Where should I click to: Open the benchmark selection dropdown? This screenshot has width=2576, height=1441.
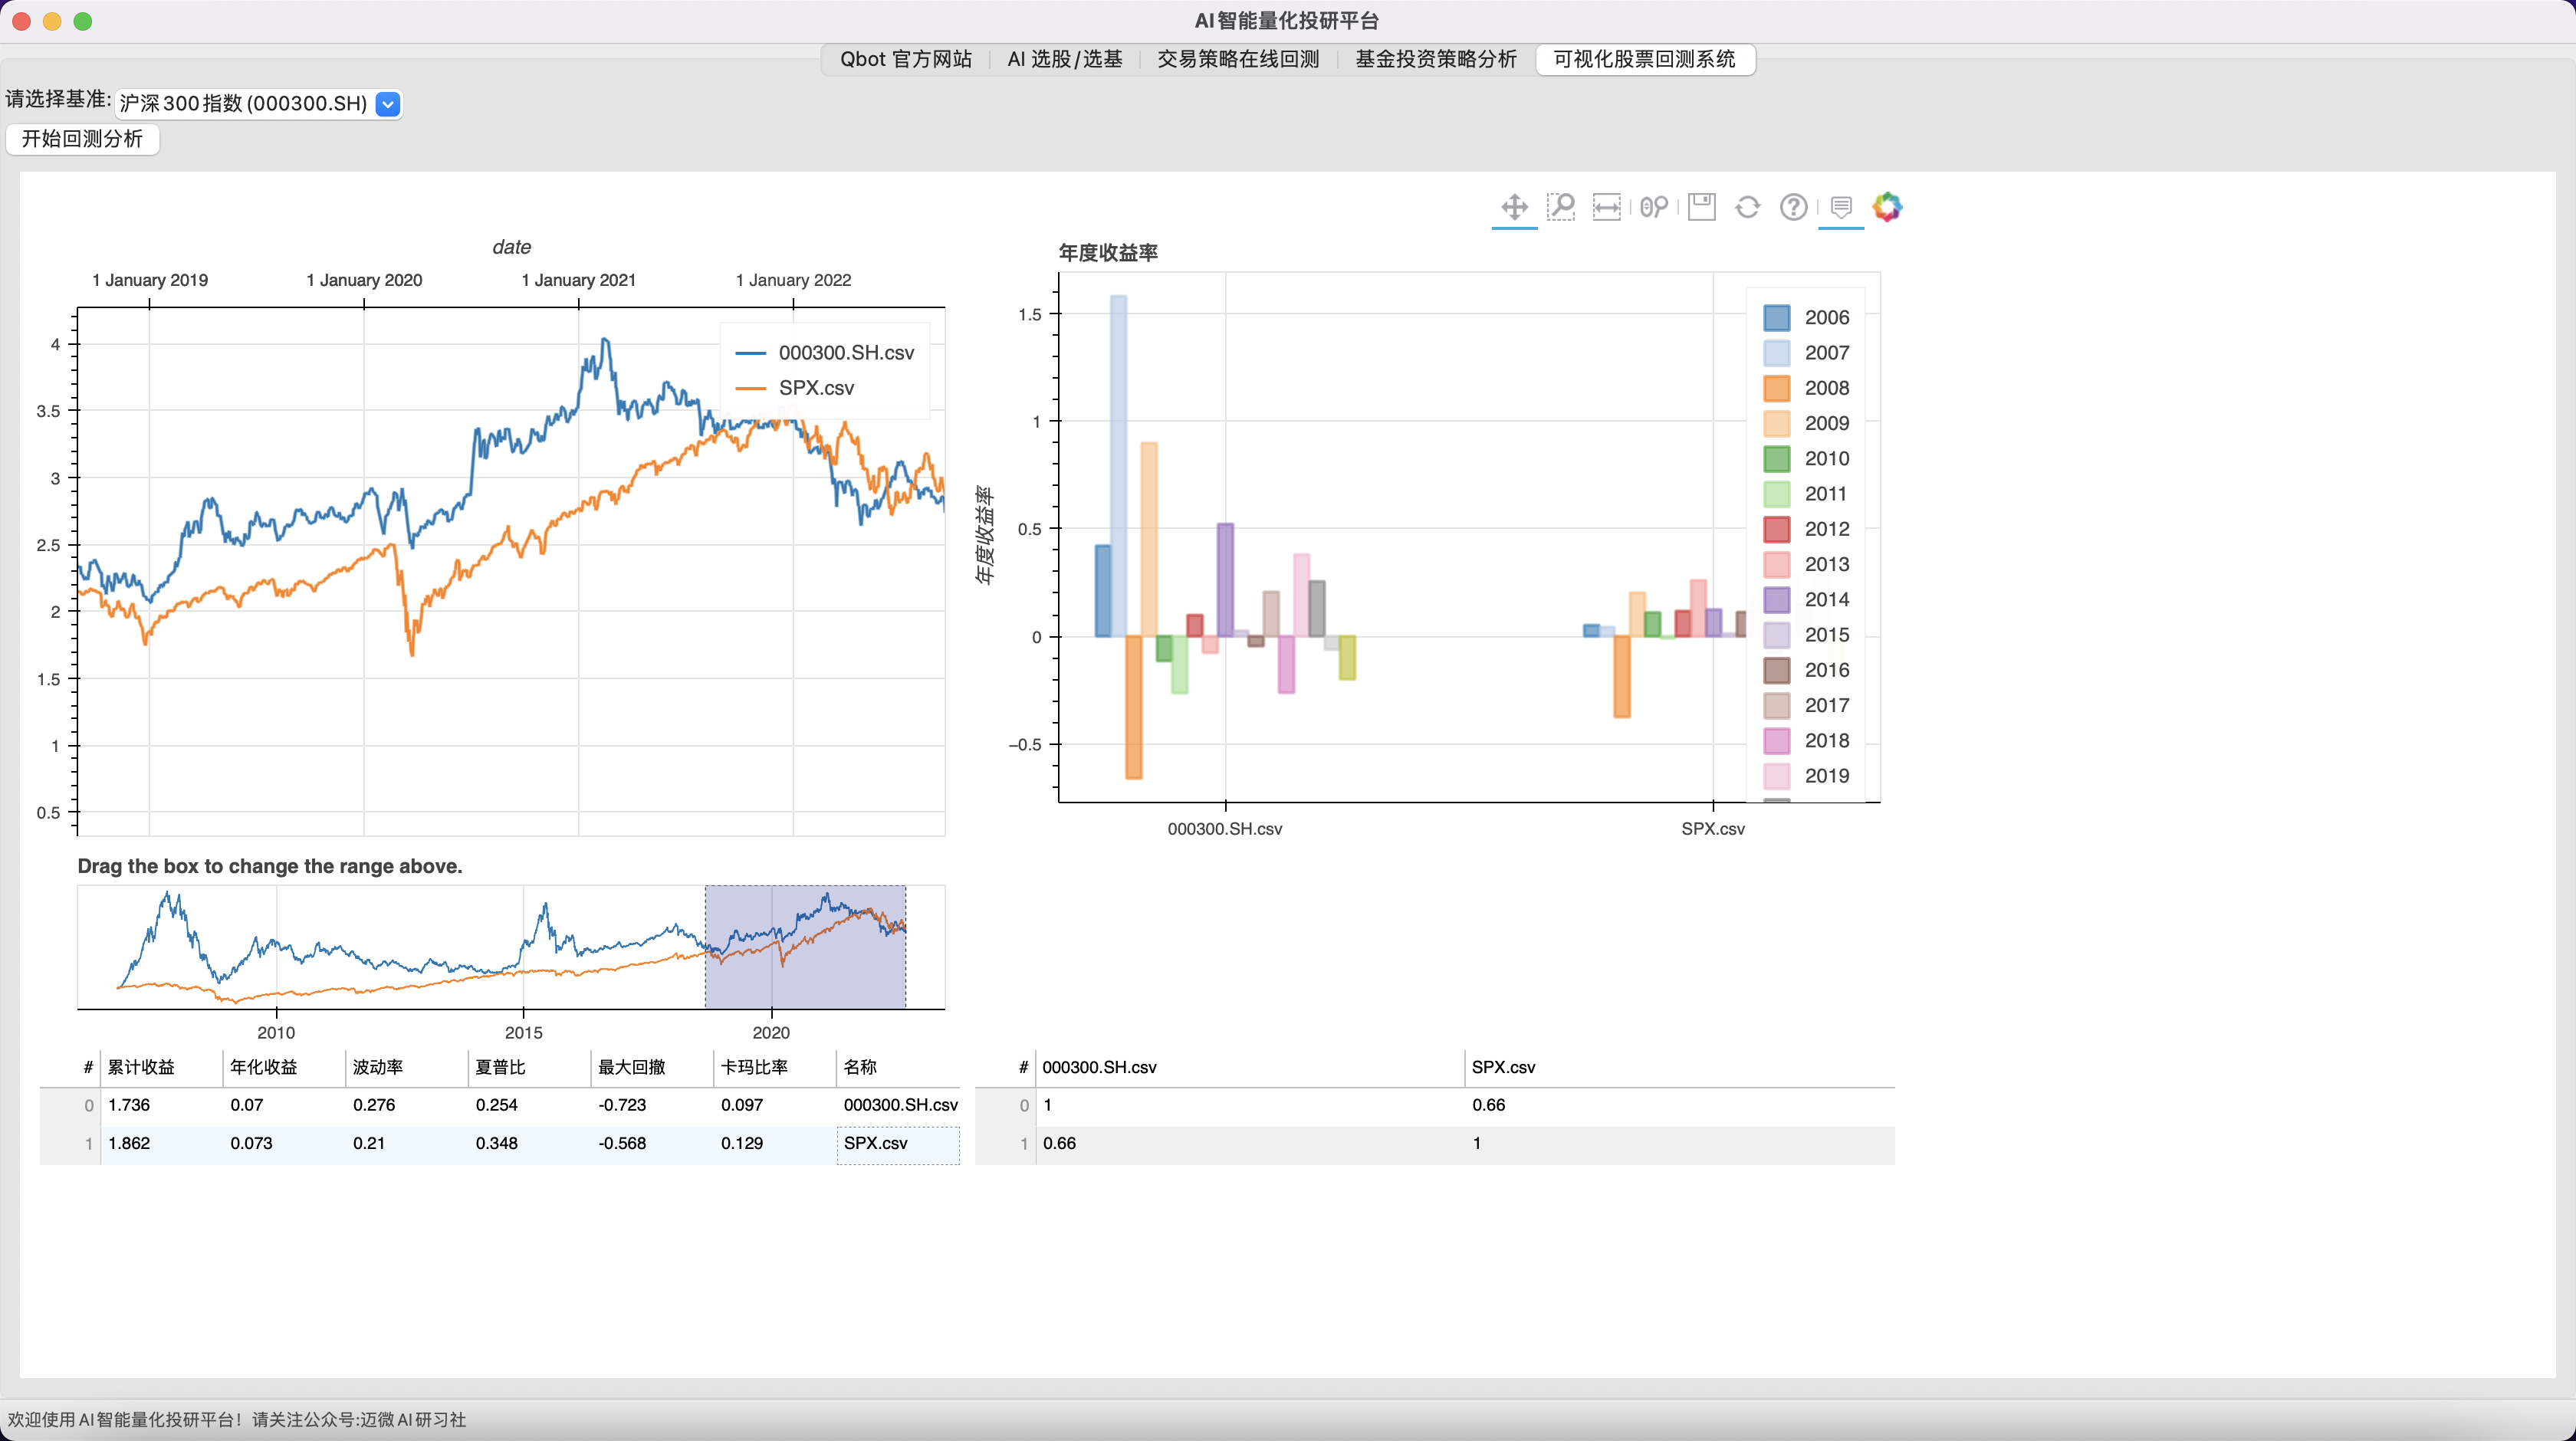[388, 104]
